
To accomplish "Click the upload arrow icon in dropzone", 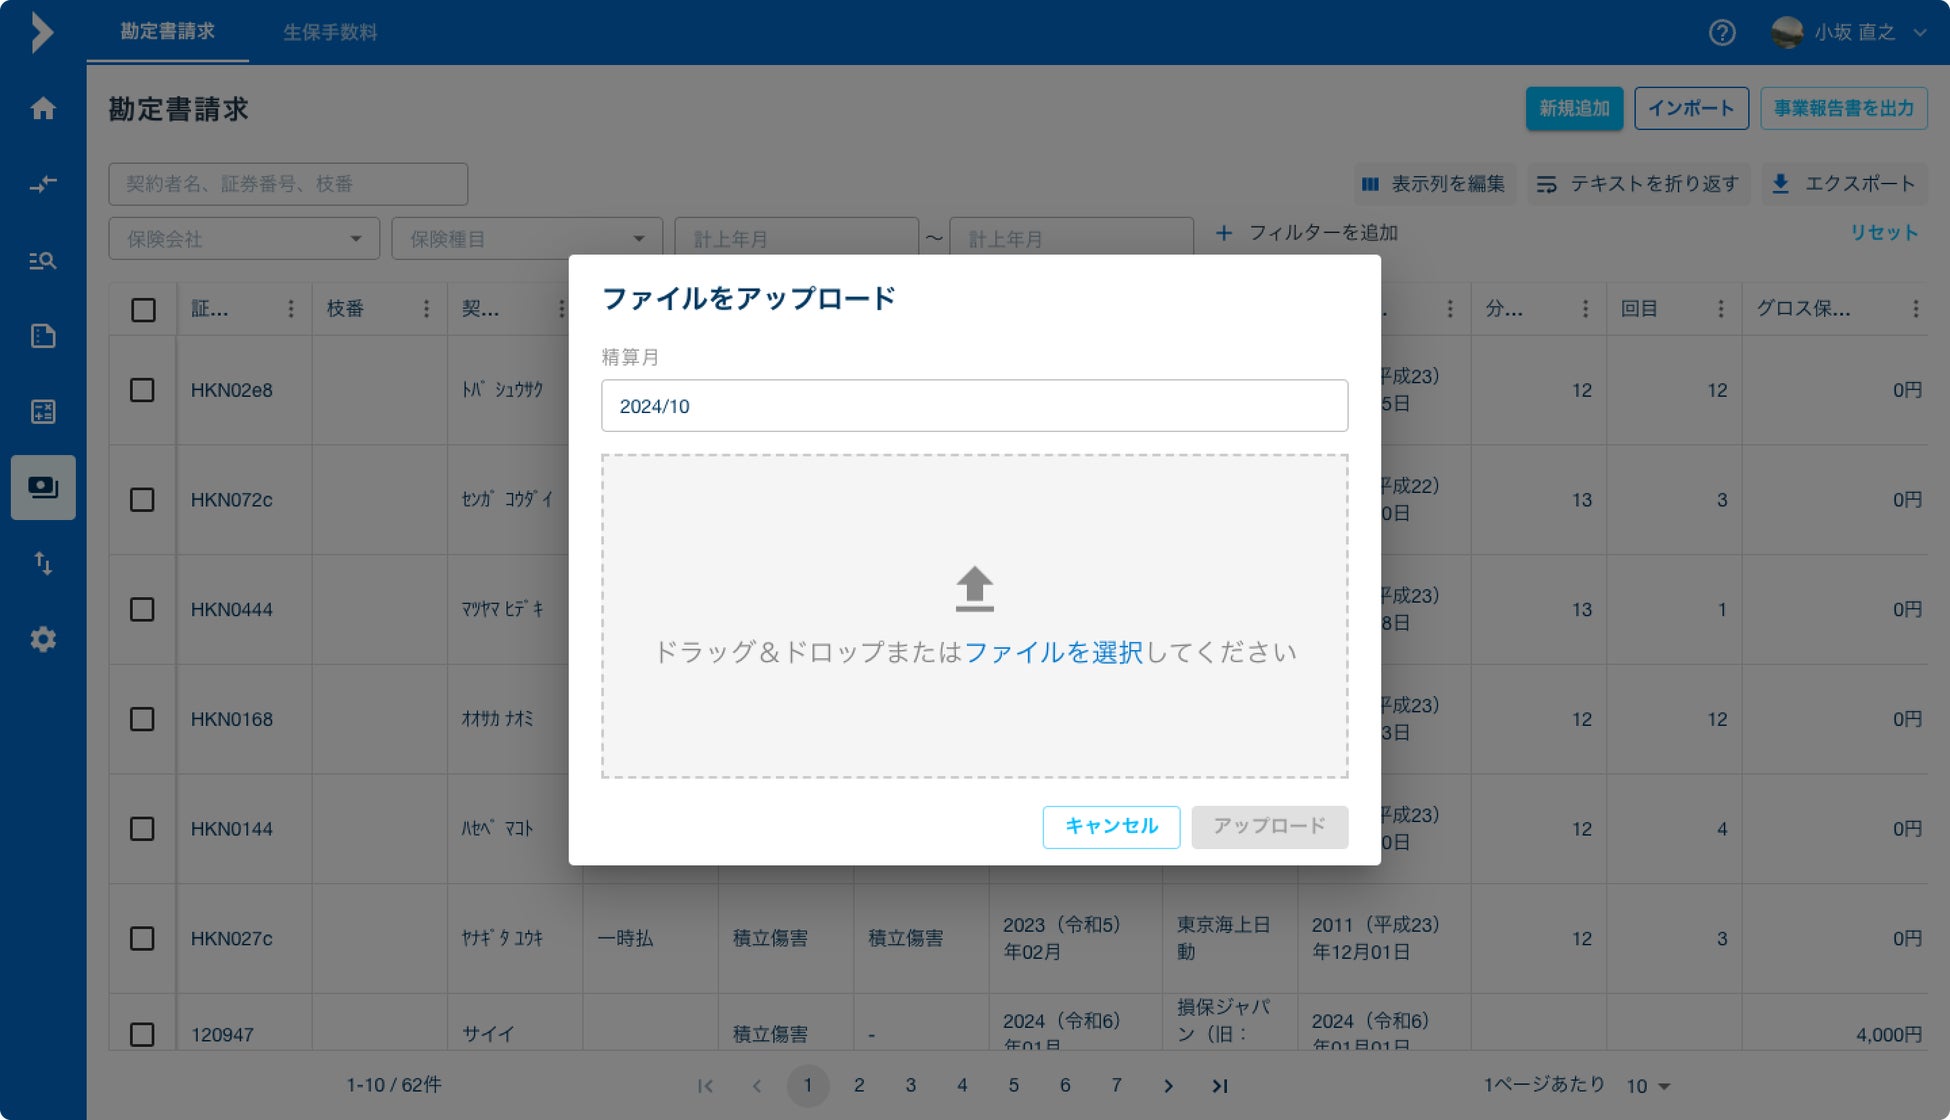I will coord(974,588).
